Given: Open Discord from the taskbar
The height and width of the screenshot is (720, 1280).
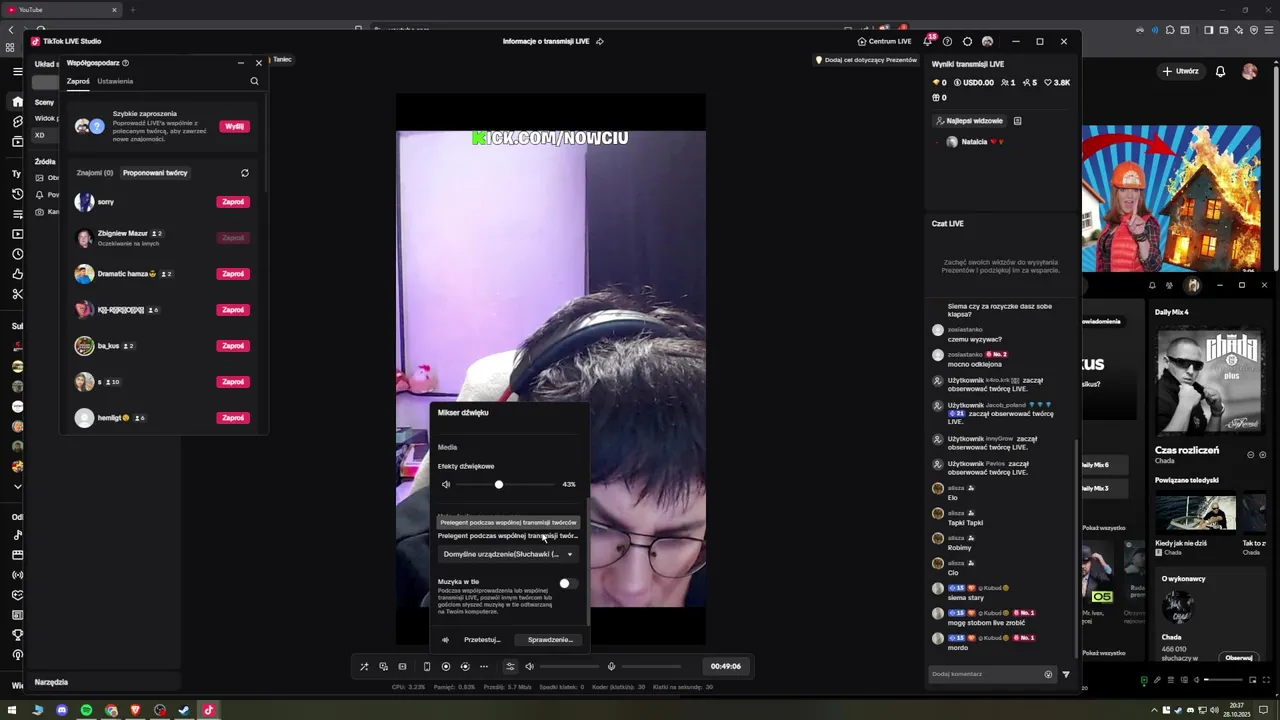Looking at the screenshot, I should click(x=62, y=710).
